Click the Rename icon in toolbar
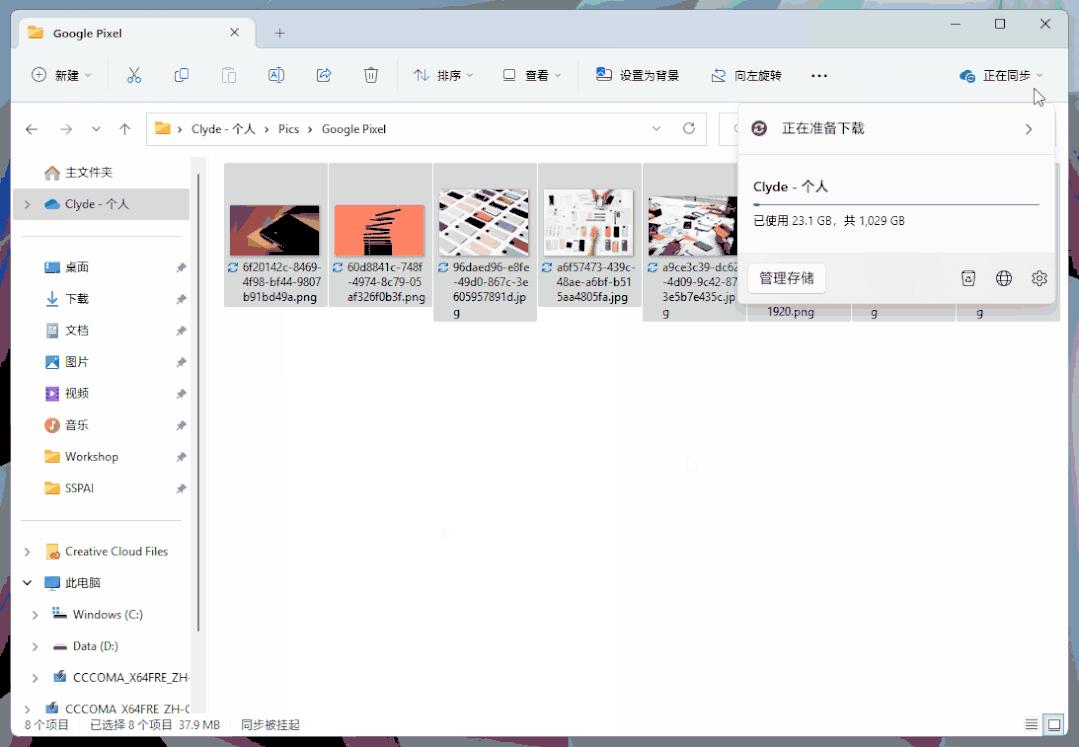The height and width of the screenshot is (747, 1079). [x=276, y=75]
